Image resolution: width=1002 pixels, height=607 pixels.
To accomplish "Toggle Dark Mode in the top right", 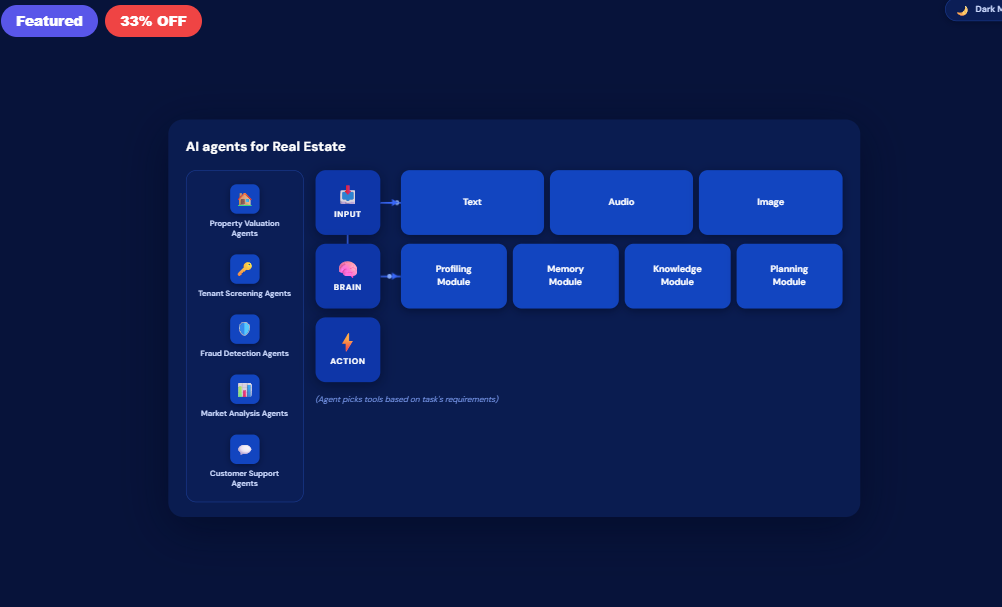I will coord(975,10).
